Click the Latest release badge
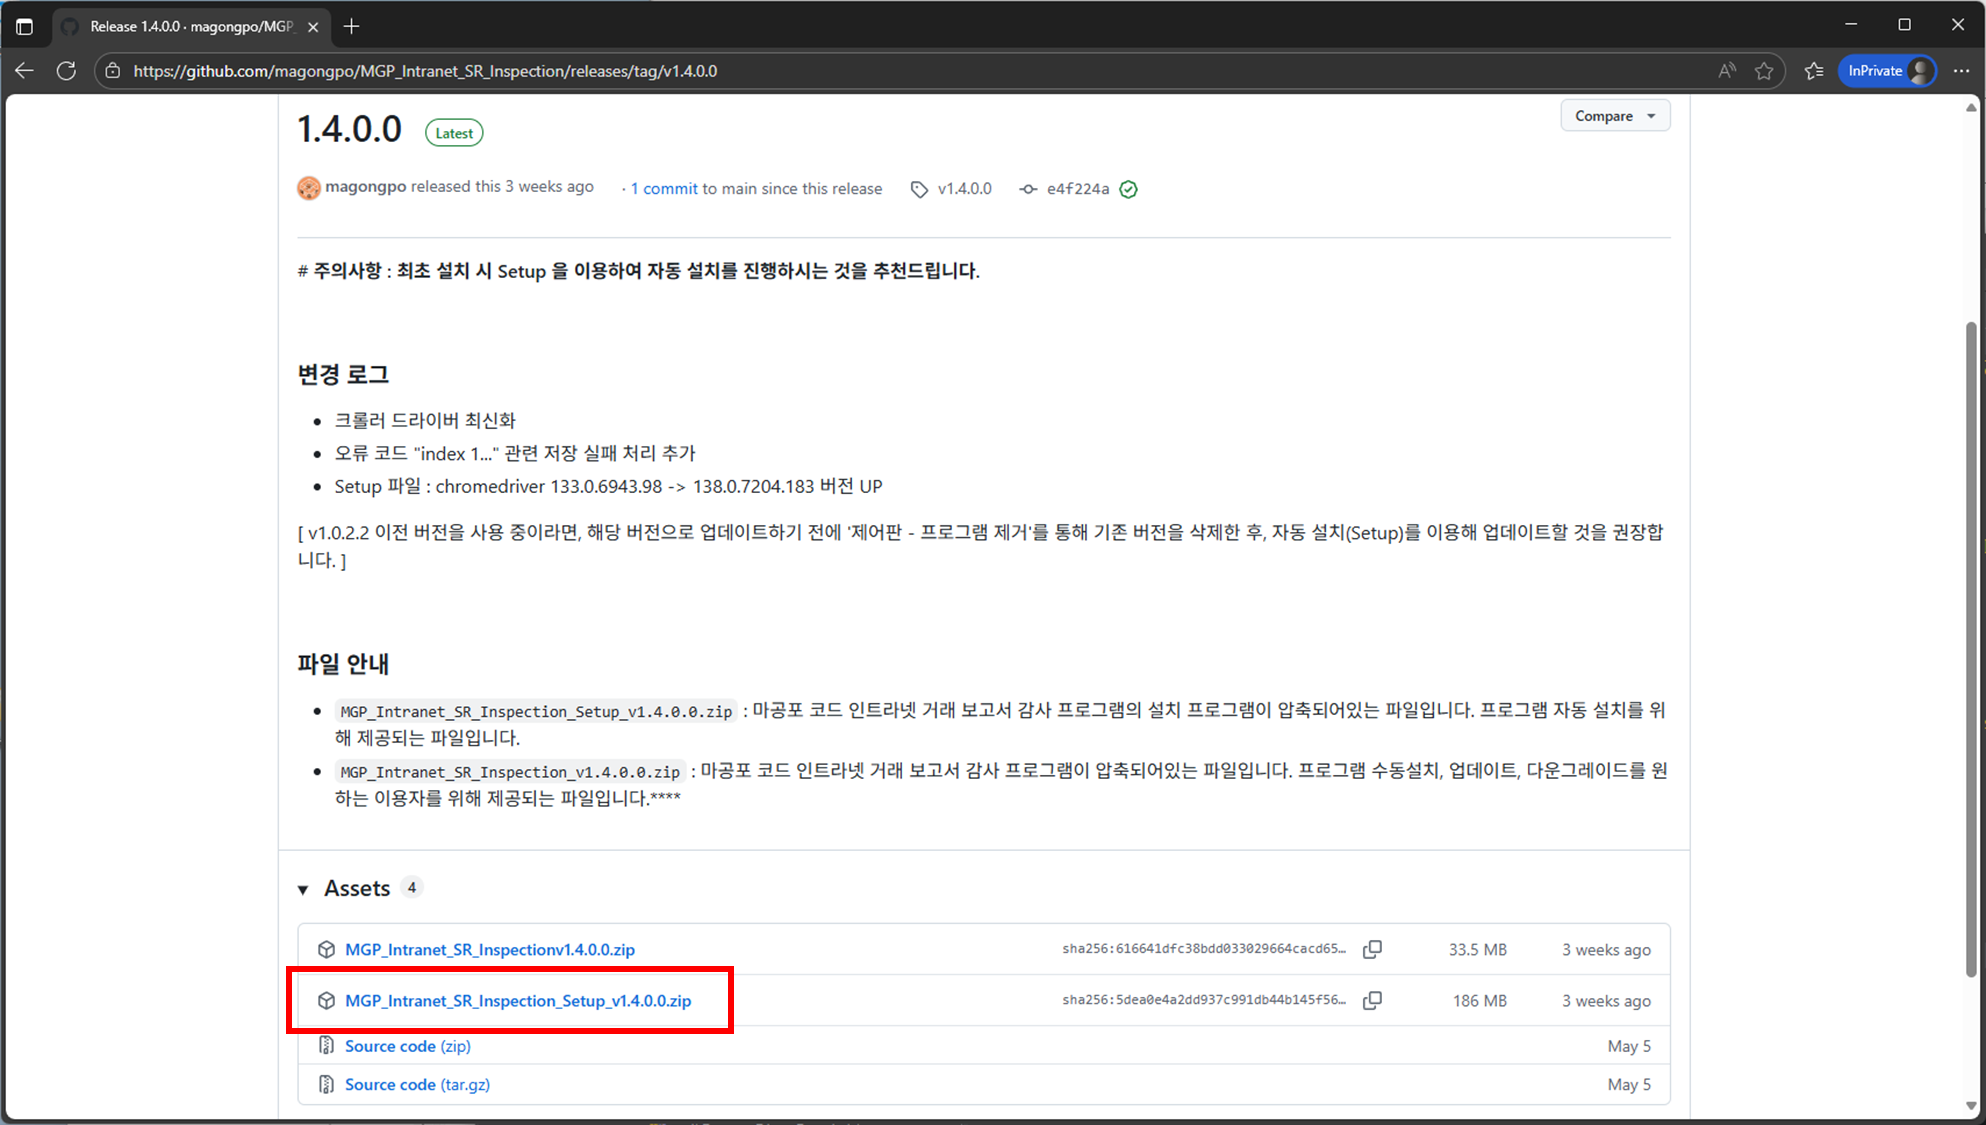Image resolution: width=1986 pixels, height=1125 pixels. point(454,133)
